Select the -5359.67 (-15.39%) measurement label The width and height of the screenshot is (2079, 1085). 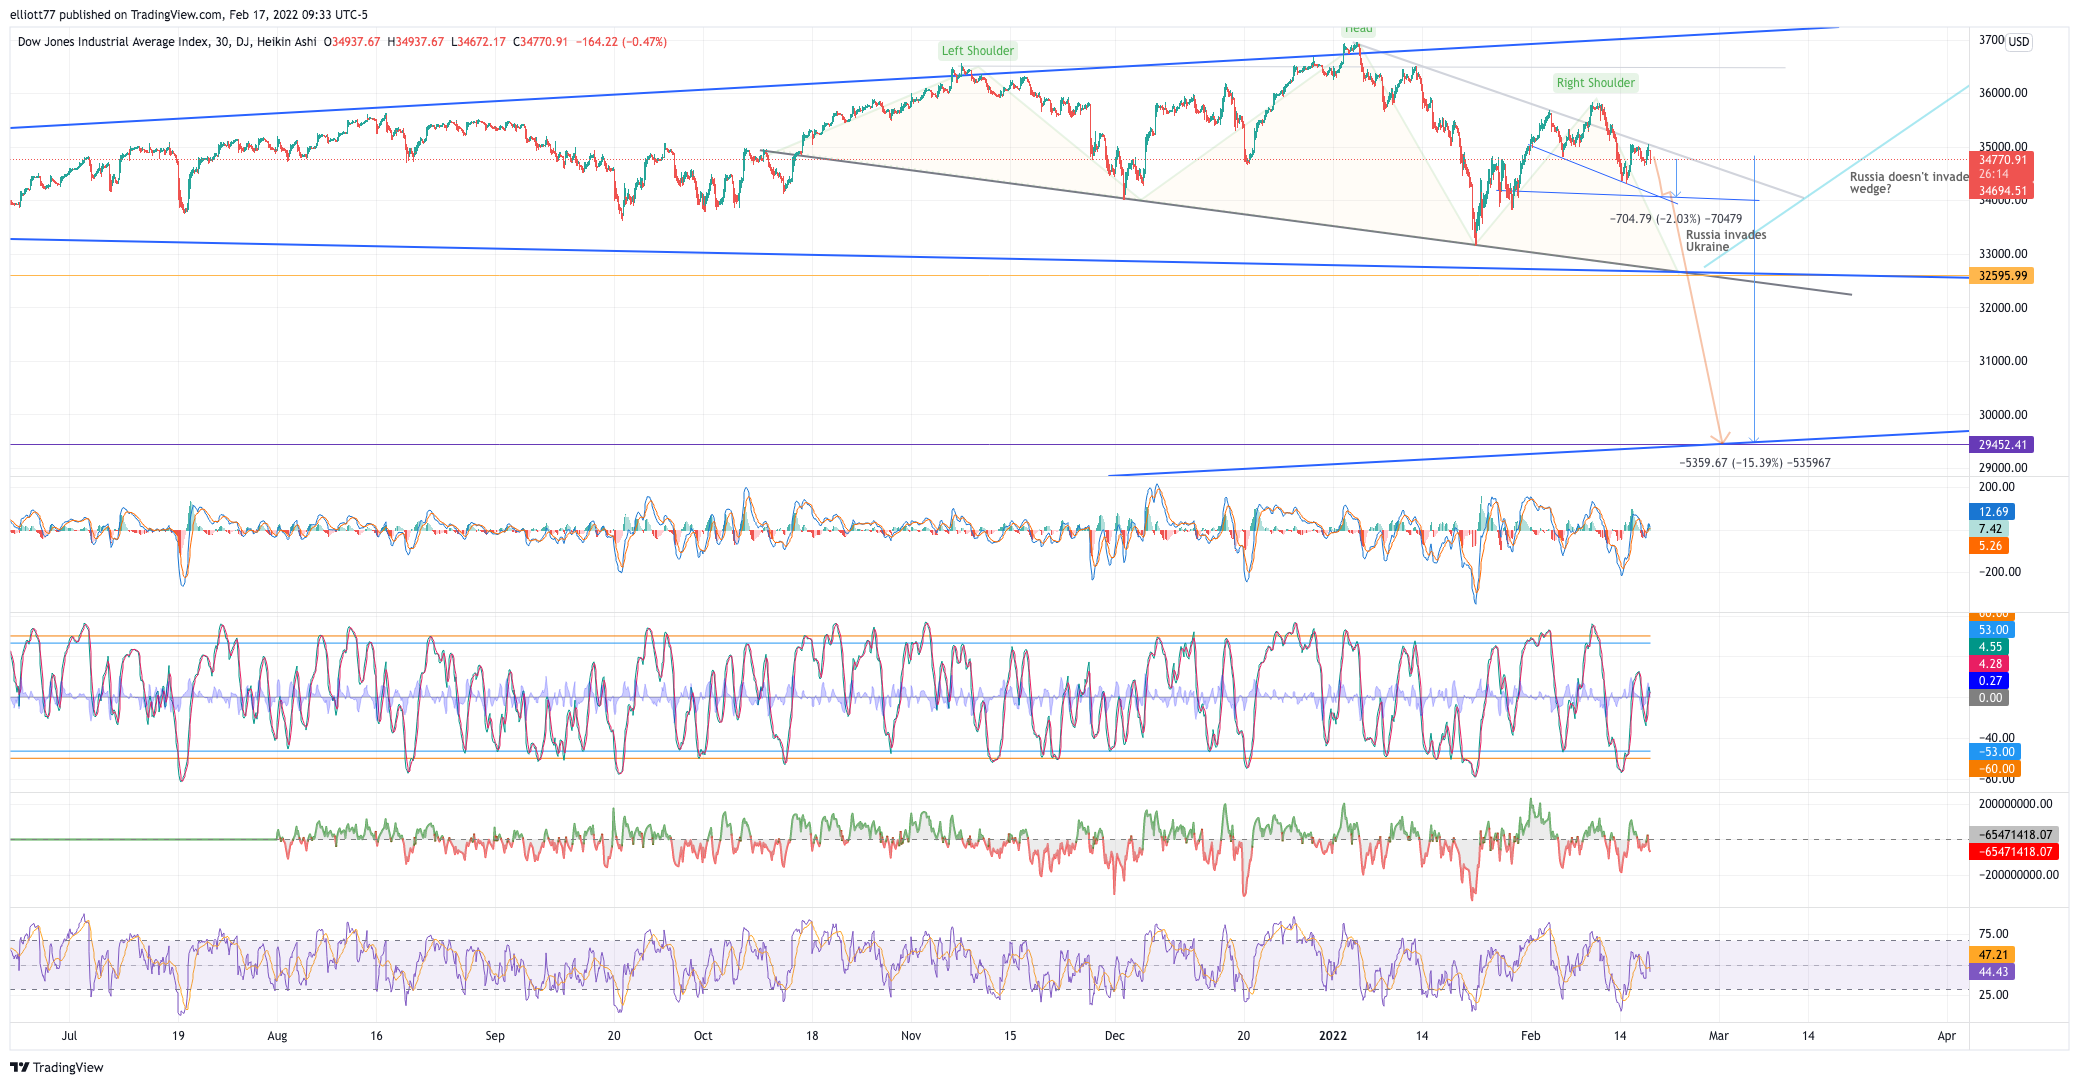[1755, 463]
